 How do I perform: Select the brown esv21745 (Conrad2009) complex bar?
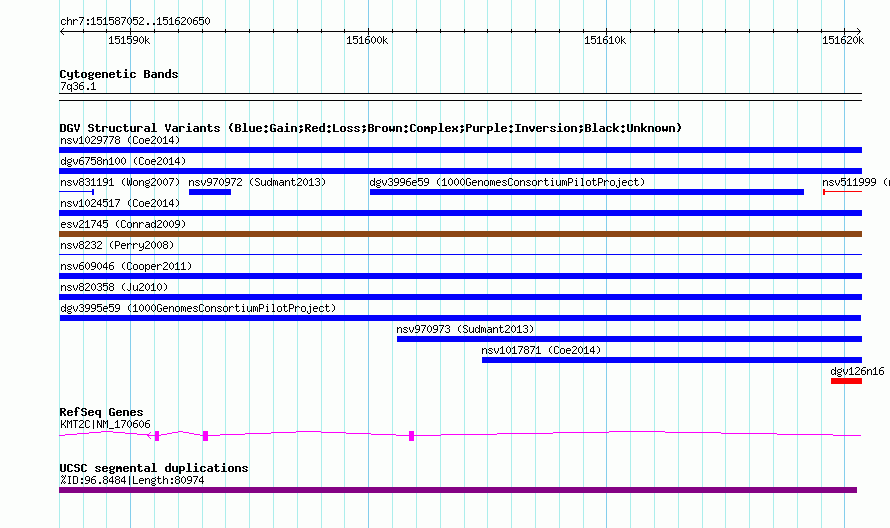(x=460, y=234)
